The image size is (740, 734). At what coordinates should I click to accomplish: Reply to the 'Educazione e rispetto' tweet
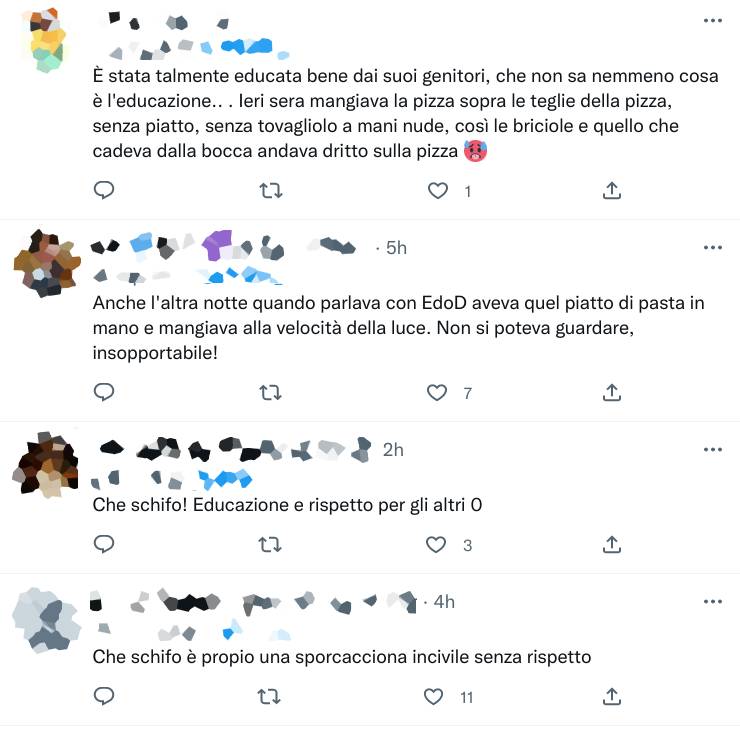point(104,544)
